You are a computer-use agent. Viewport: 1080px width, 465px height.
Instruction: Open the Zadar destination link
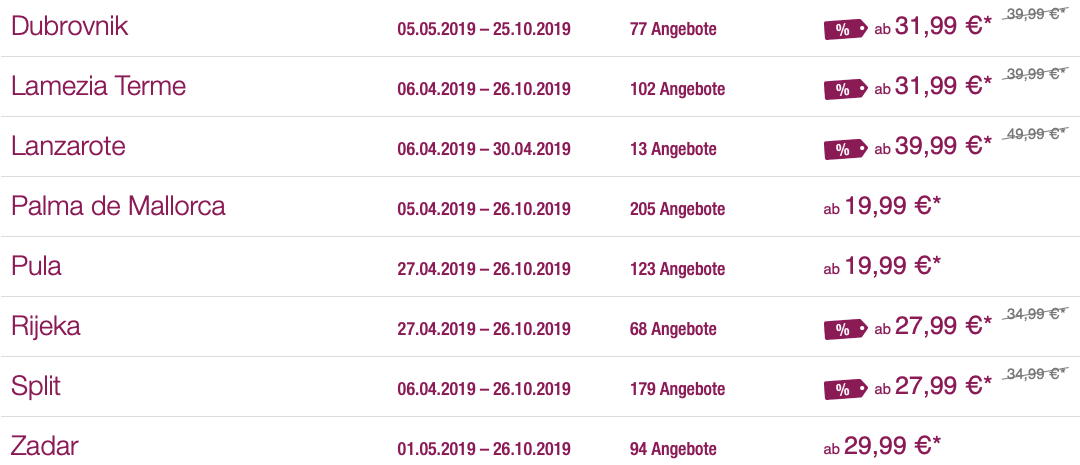[x=45, y=446]
